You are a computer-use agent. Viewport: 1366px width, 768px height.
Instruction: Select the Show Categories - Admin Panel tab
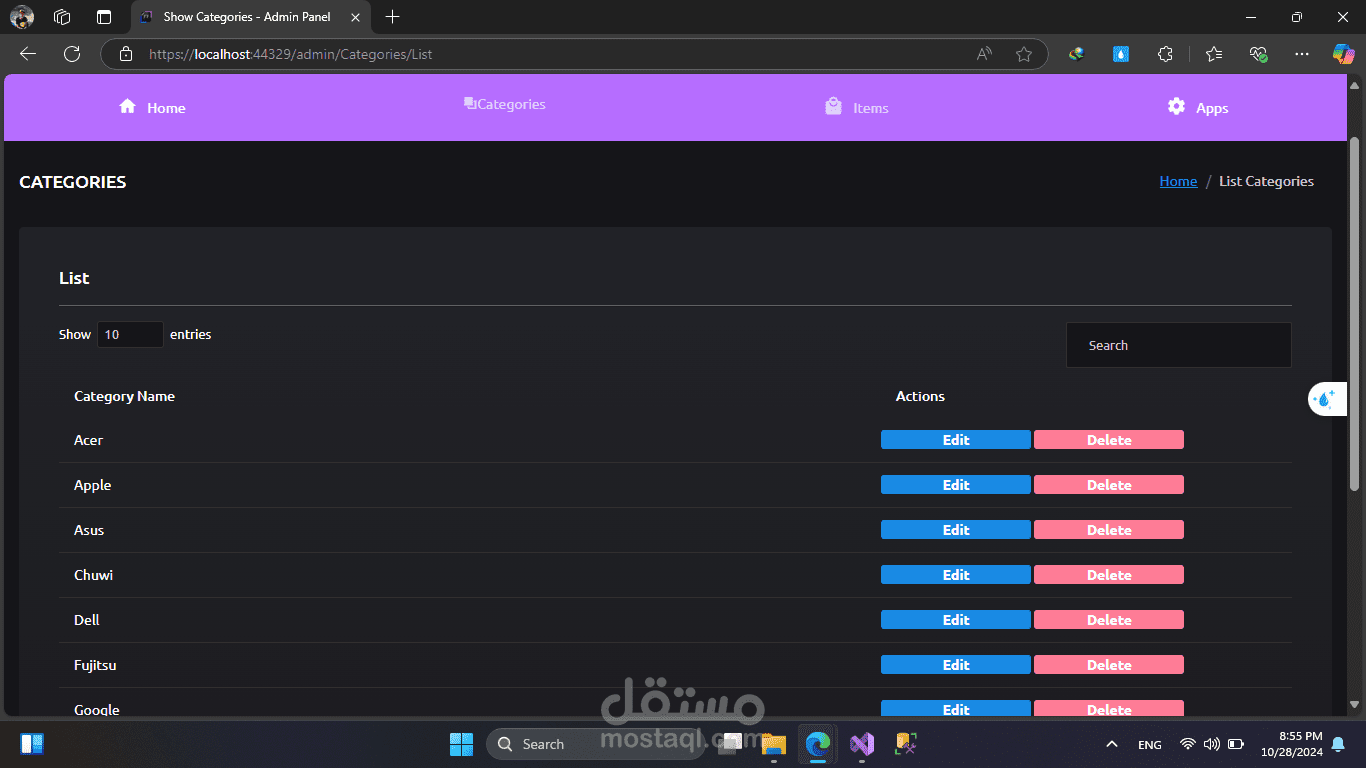pos(252,17)
